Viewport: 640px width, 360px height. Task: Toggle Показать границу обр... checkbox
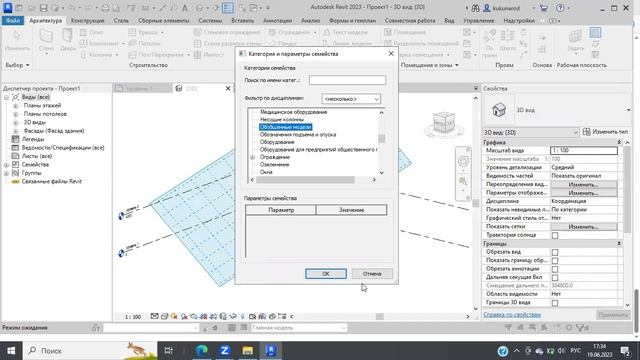click(x=555, y=261)
